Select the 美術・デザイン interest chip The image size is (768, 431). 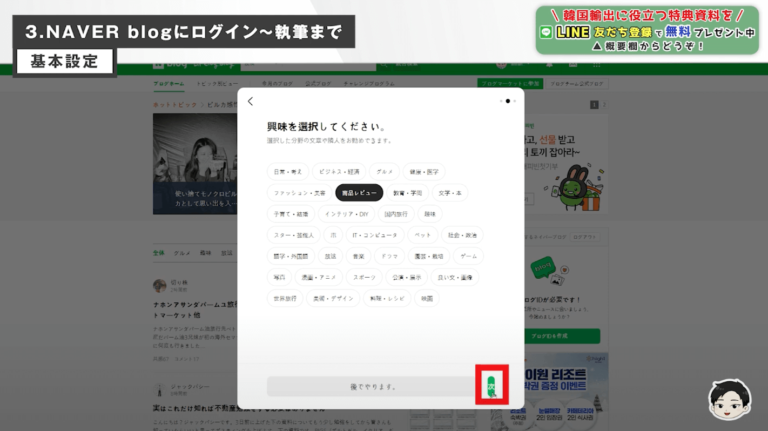pos(333,298)
